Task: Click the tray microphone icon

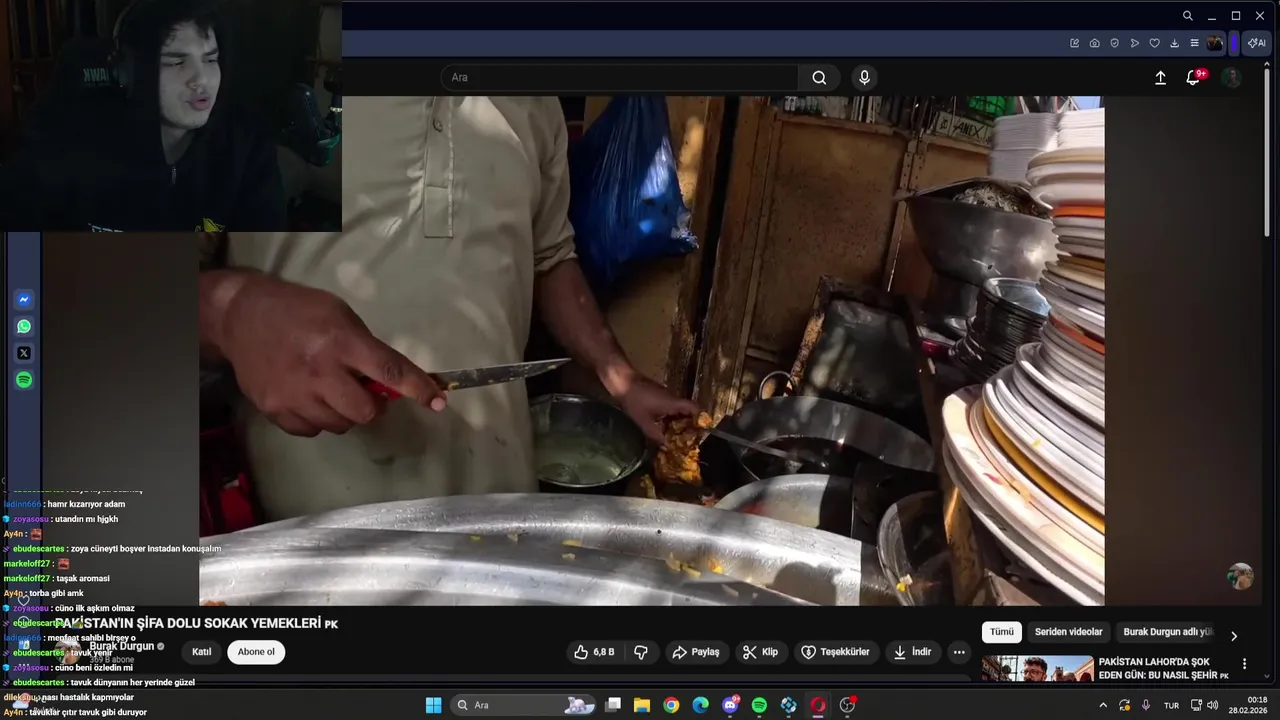Action: coord(1146,705)
